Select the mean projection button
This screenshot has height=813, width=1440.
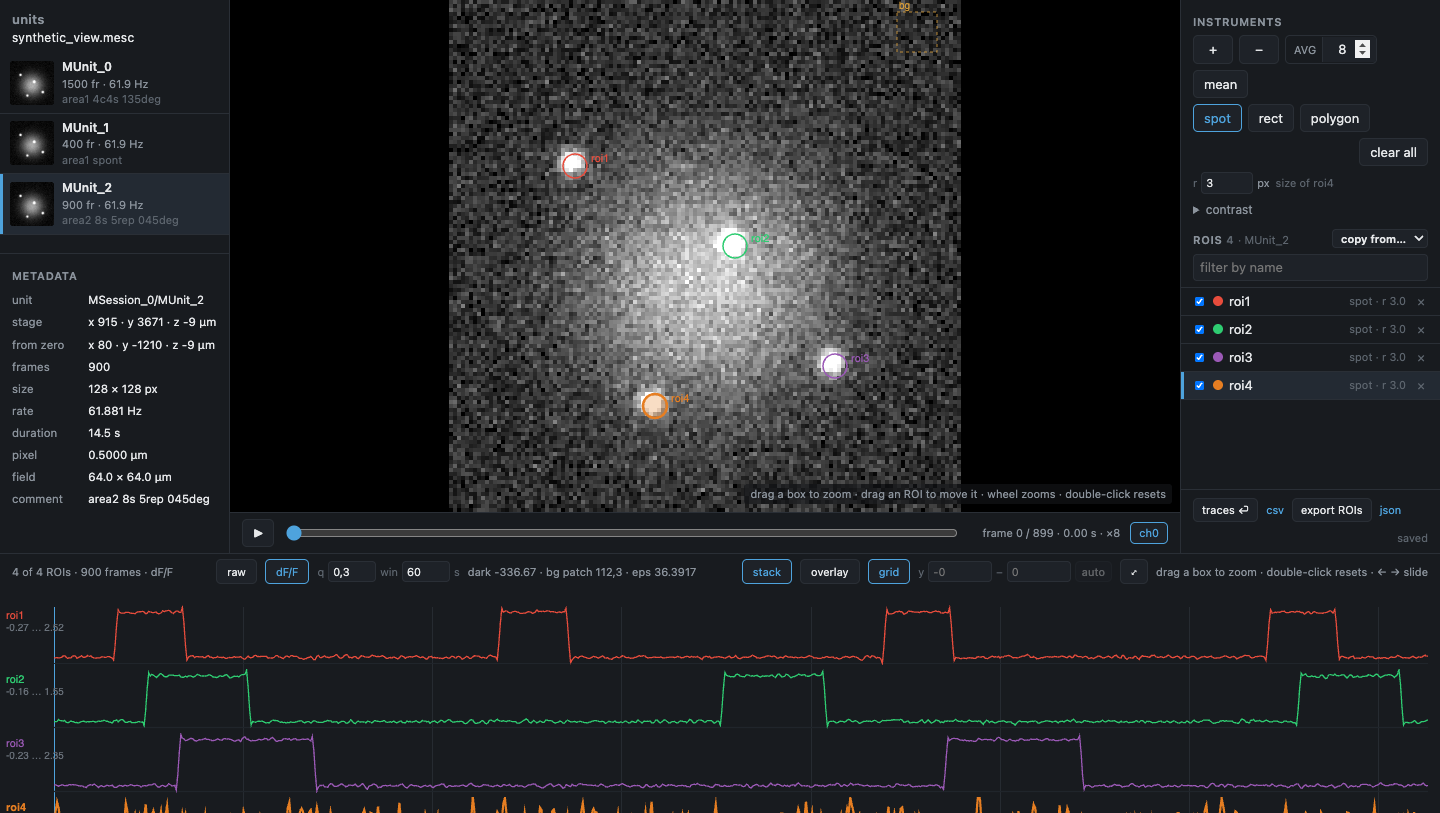click(x=1220, y=85)
